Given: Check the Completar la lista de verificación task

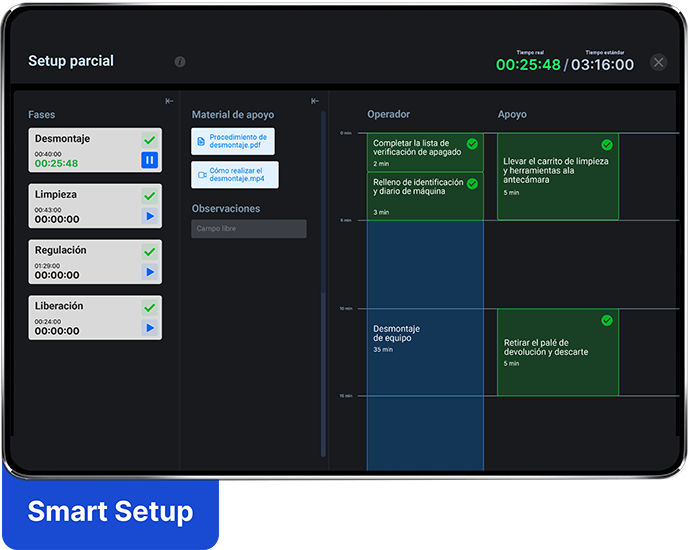Looking at the screenshot, I should tap(472, 144).
